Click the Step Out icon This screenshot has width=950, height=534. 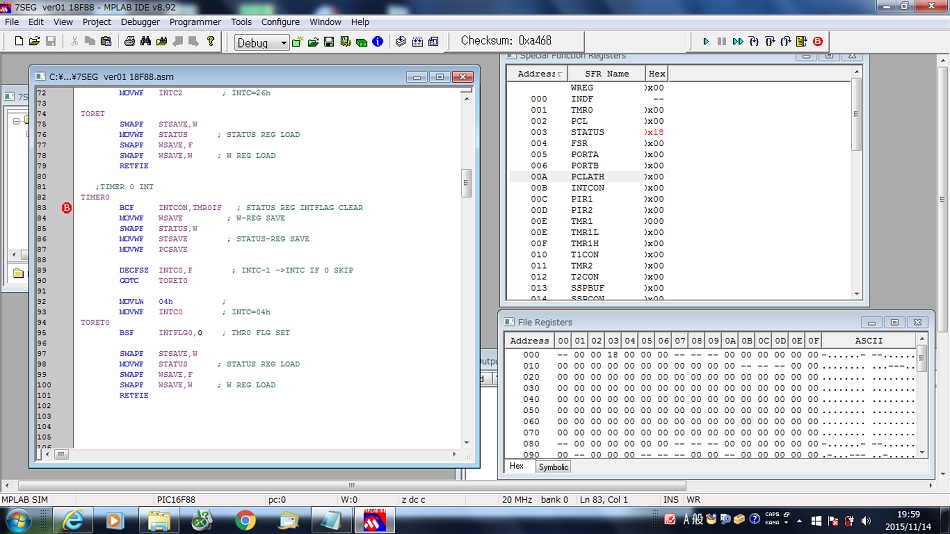[786, 41]
